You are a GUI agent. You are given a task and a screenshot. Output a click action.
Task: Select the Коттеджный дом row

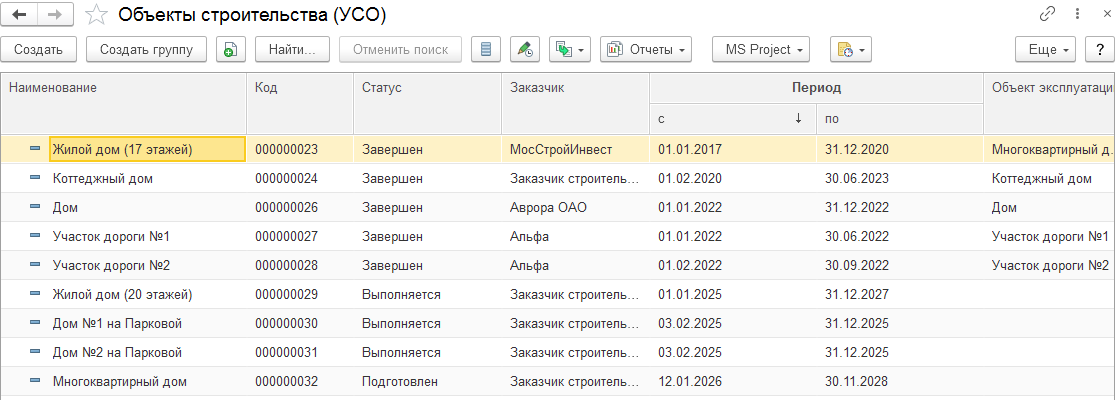tap(103, 179)
